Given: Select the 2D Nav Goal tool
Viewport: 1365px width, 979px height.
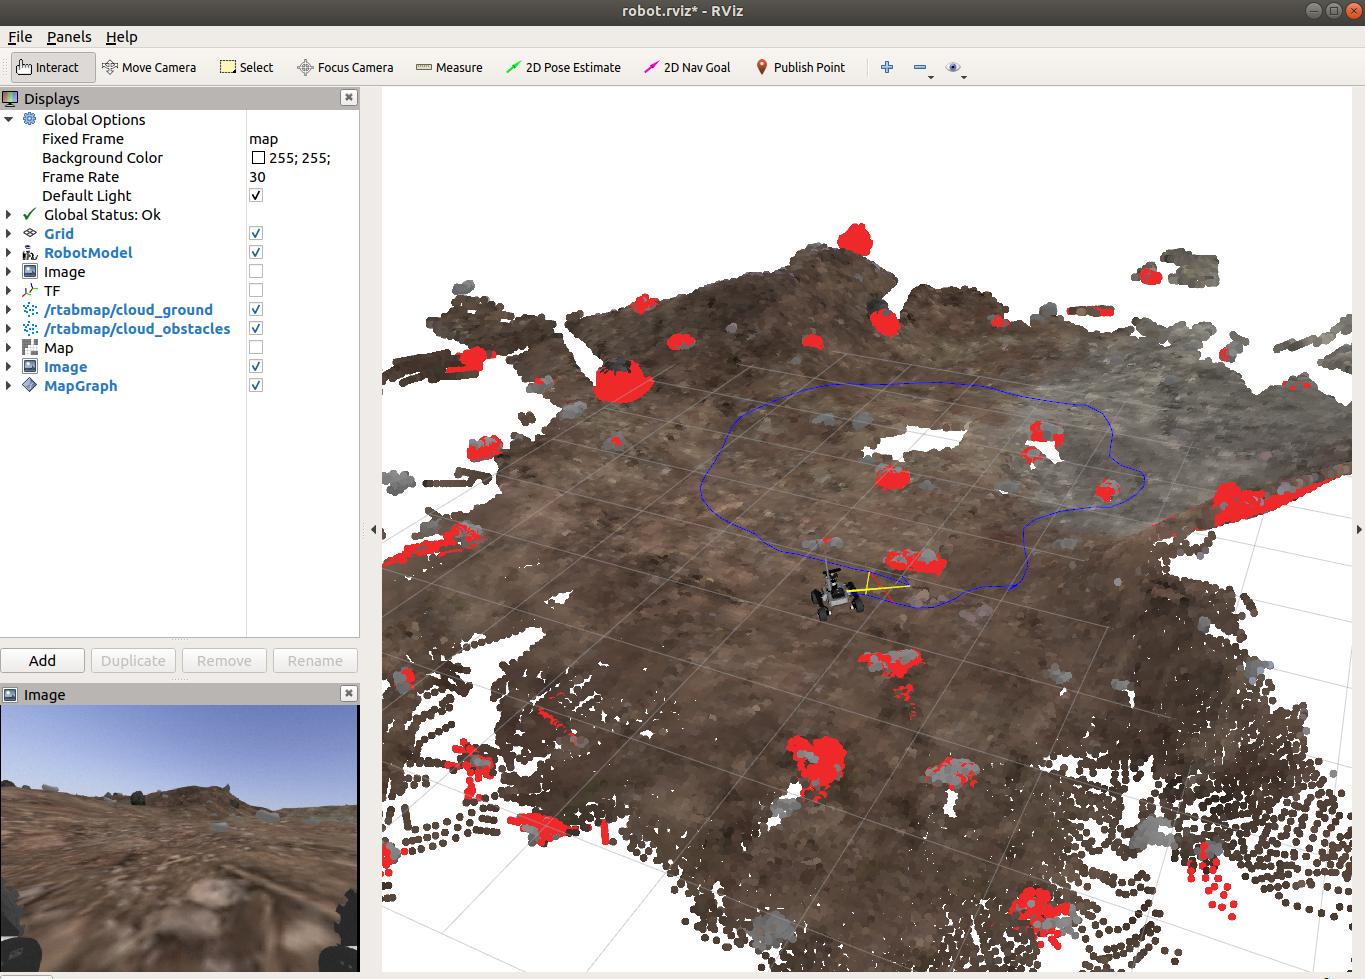Looking at the screenshot, I should [687, 68].
